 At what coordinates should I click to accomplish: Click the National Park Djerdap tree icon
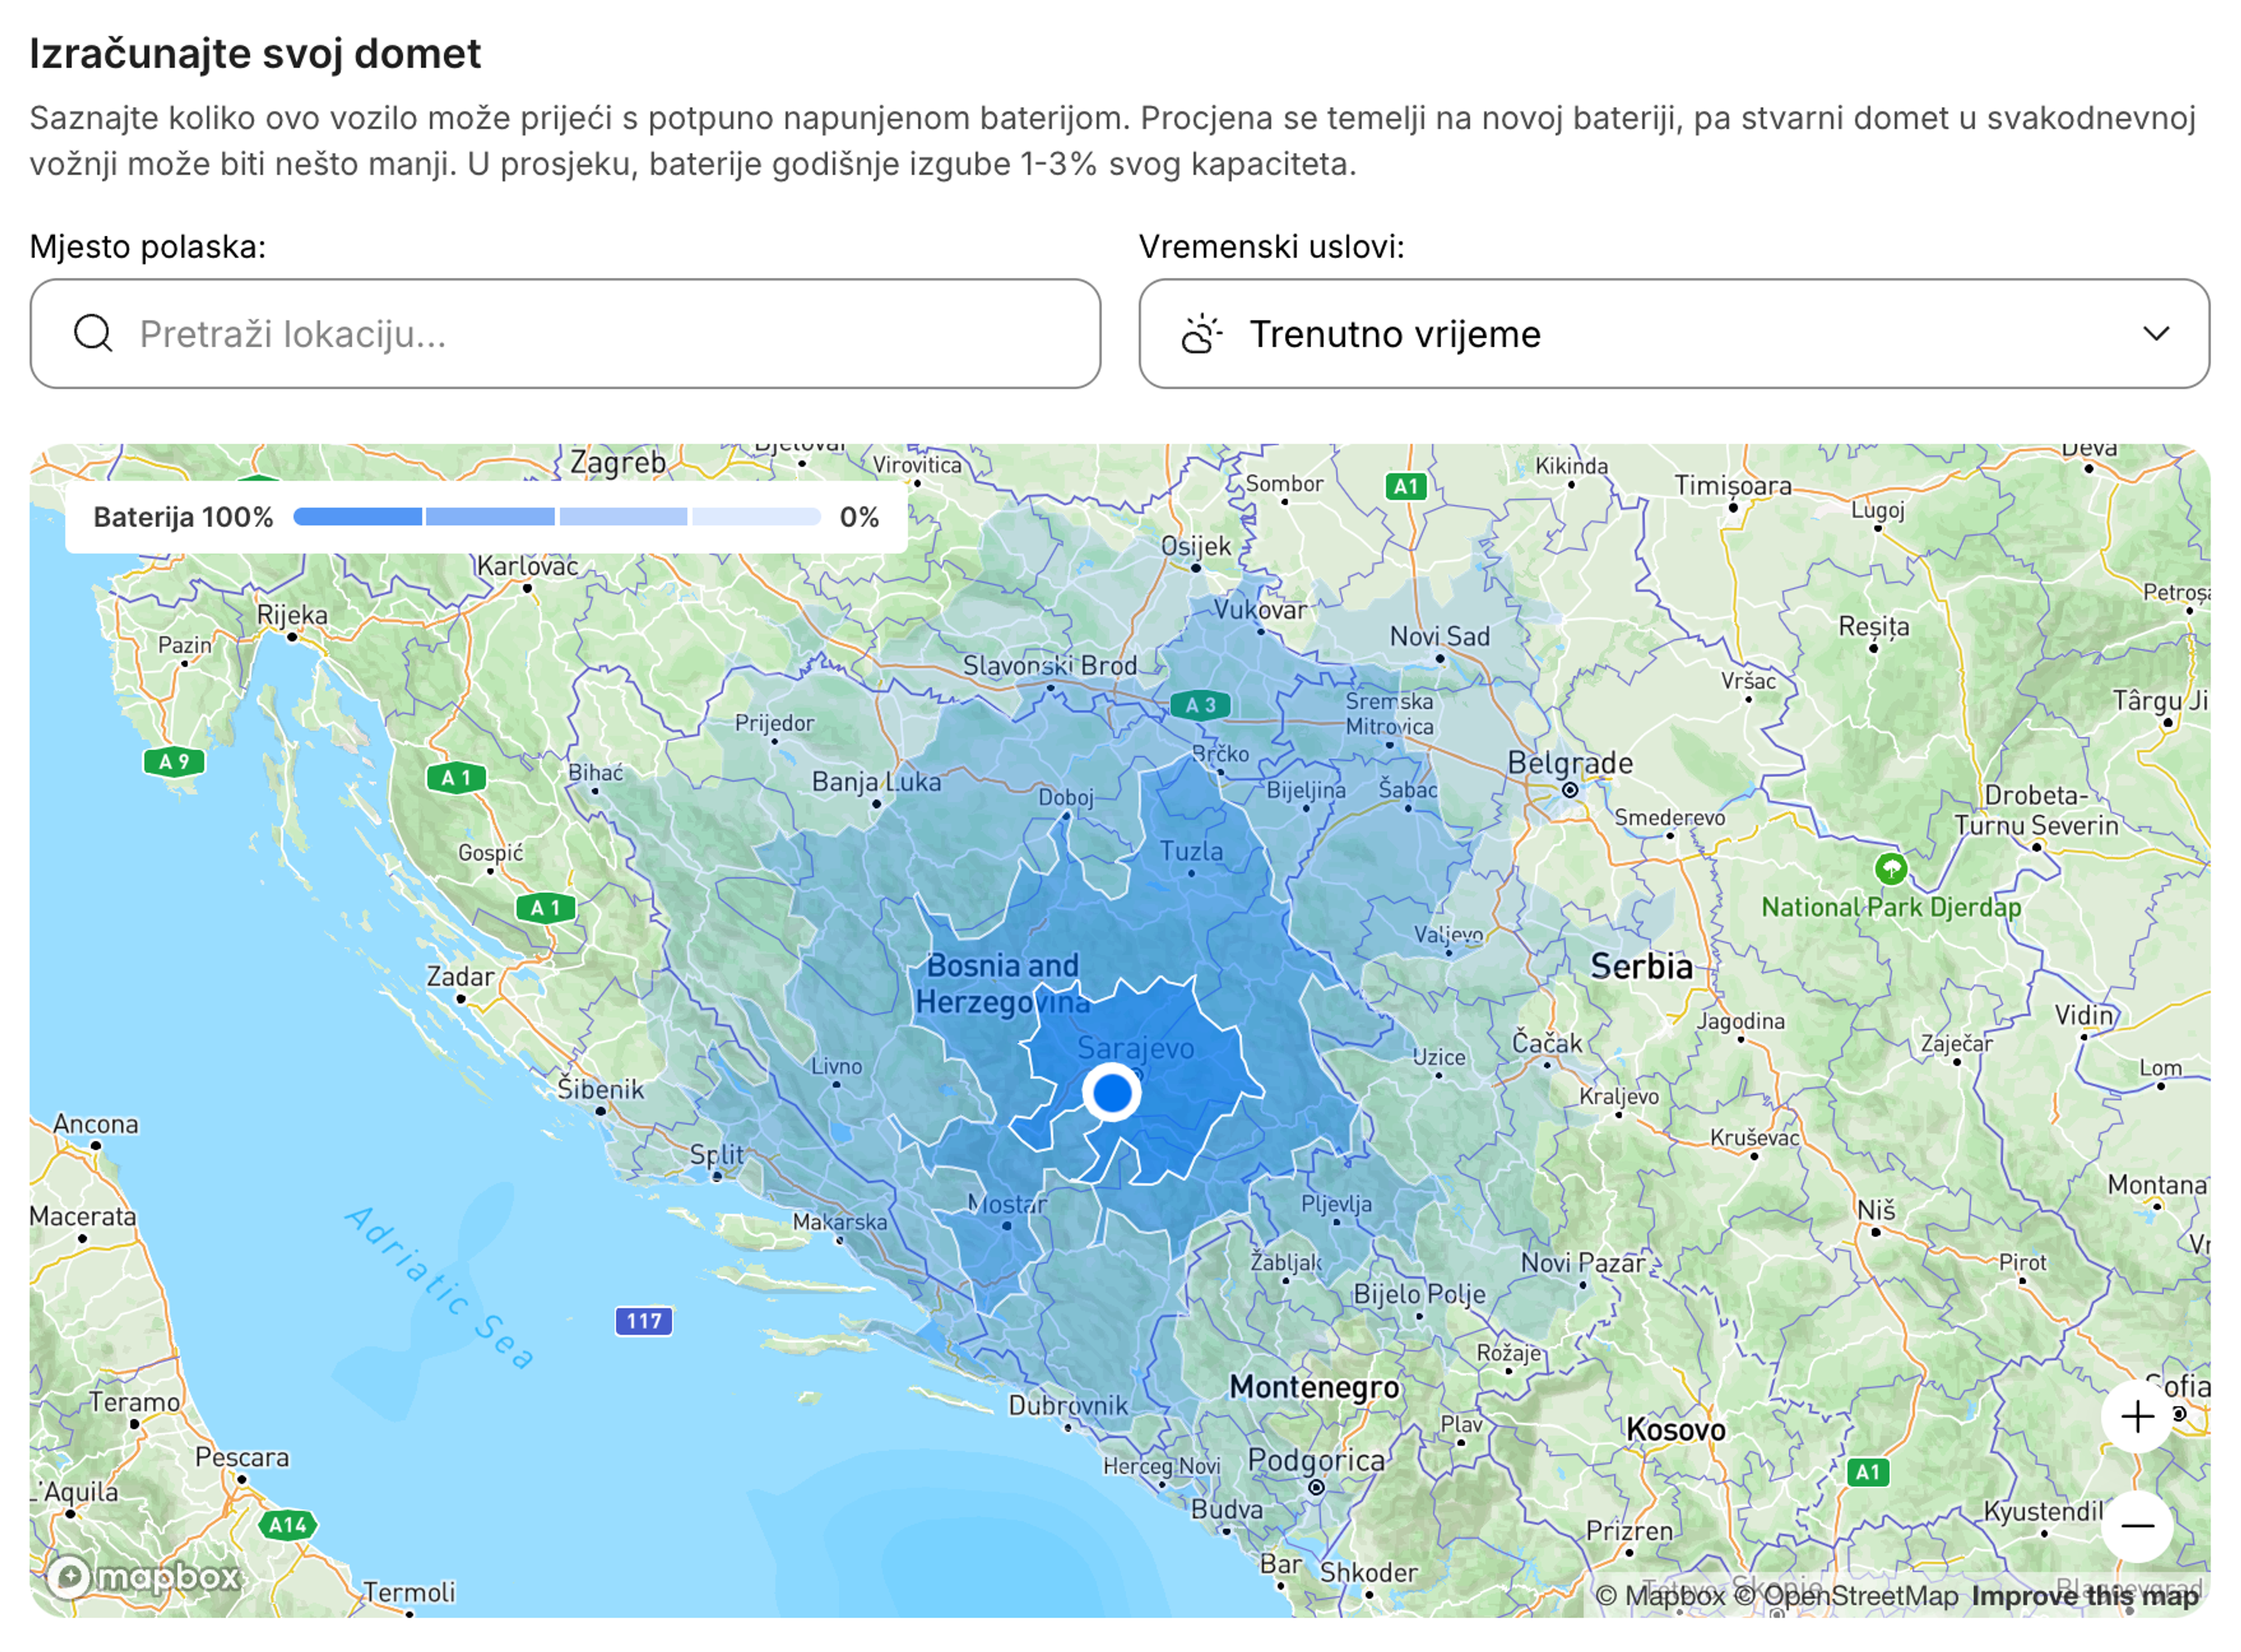[1890, 868]
